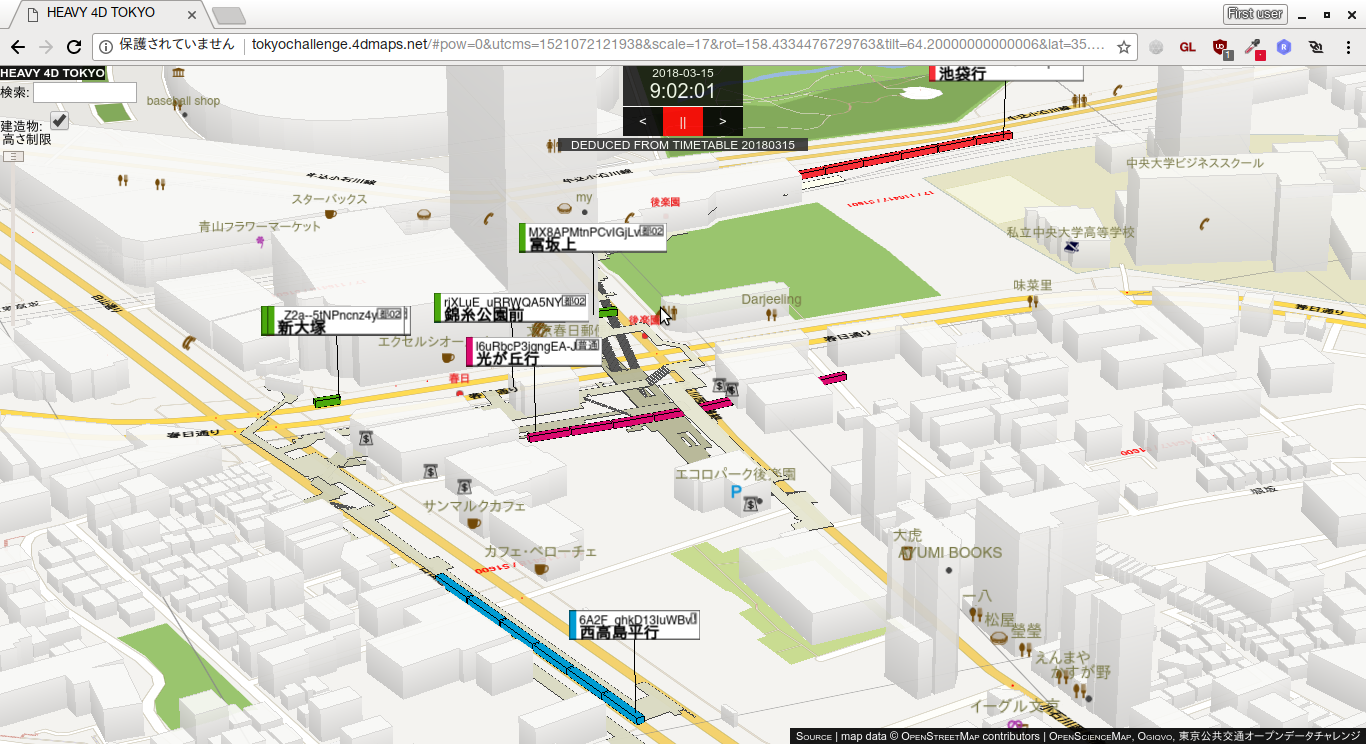Click the blue Mita line train
The height and width of the screenshot is (744, 1366).
click(x=541, y=648)
